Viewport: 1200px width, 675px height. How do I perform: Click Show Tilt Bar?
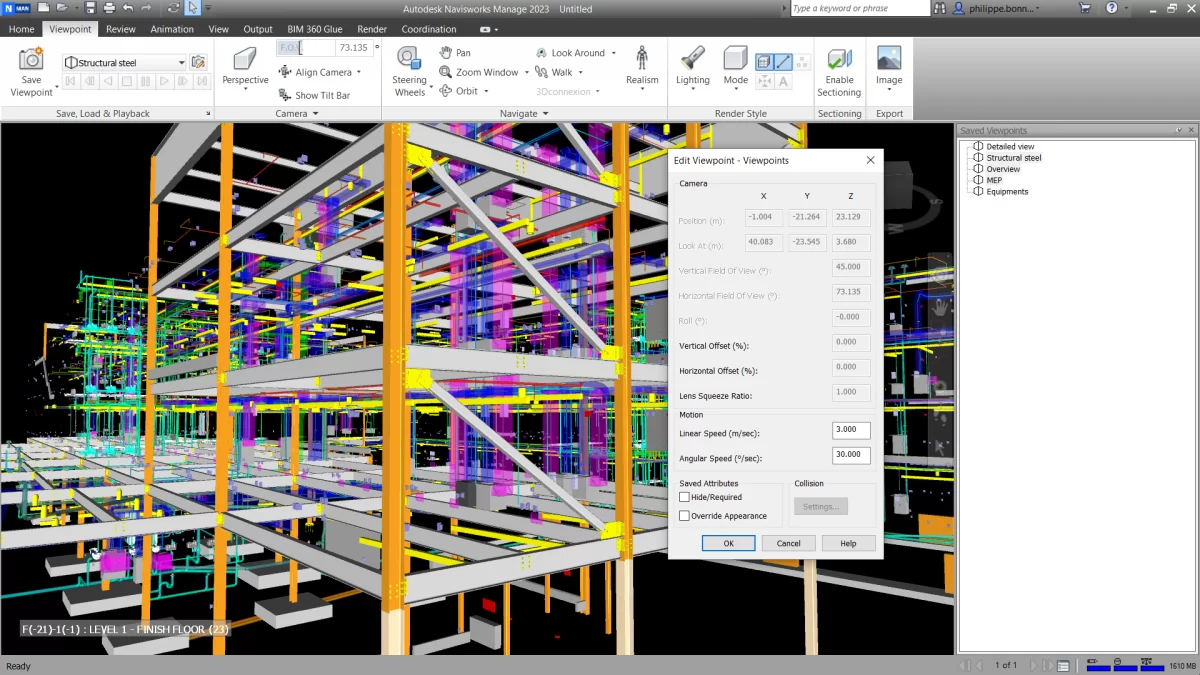pos(314,95)
